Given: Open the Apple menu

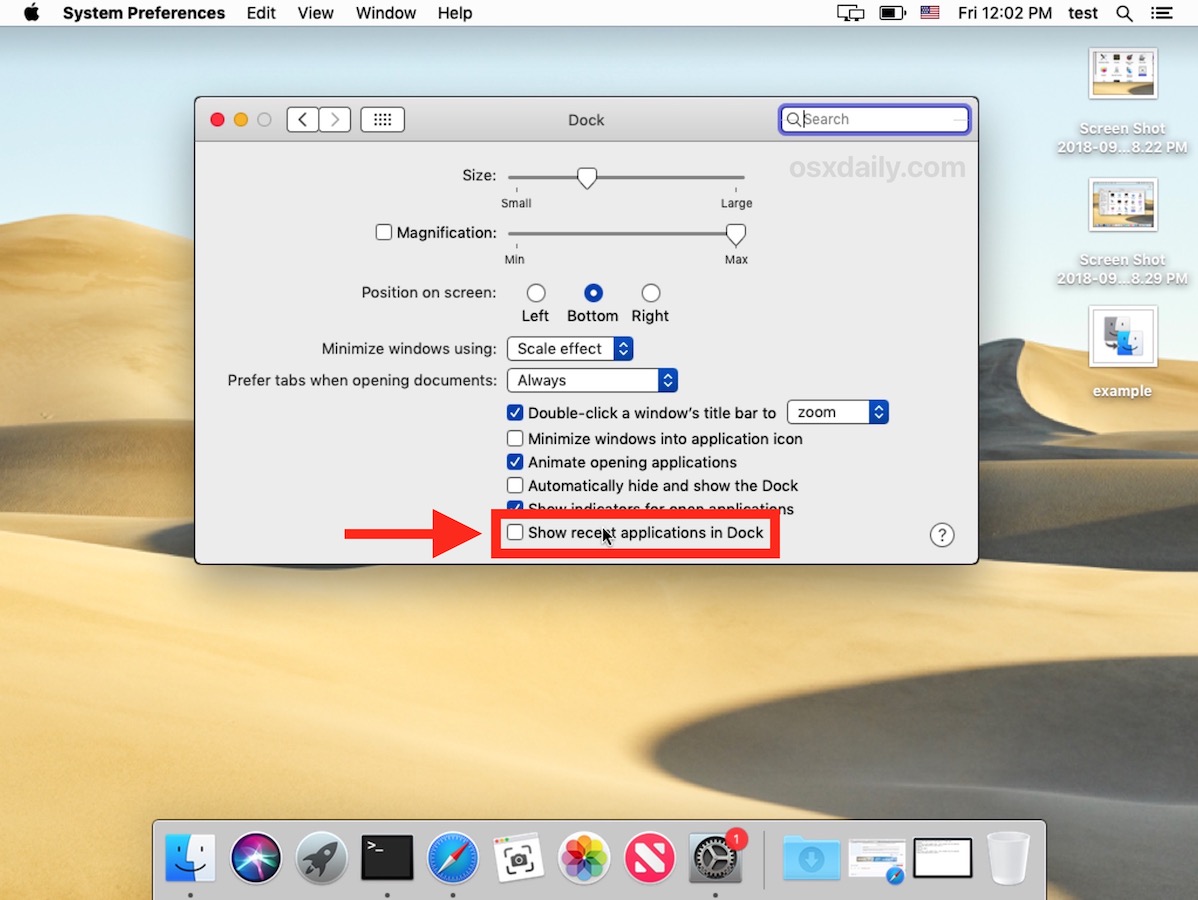Looking at the screenshot, I should (30, 13).
